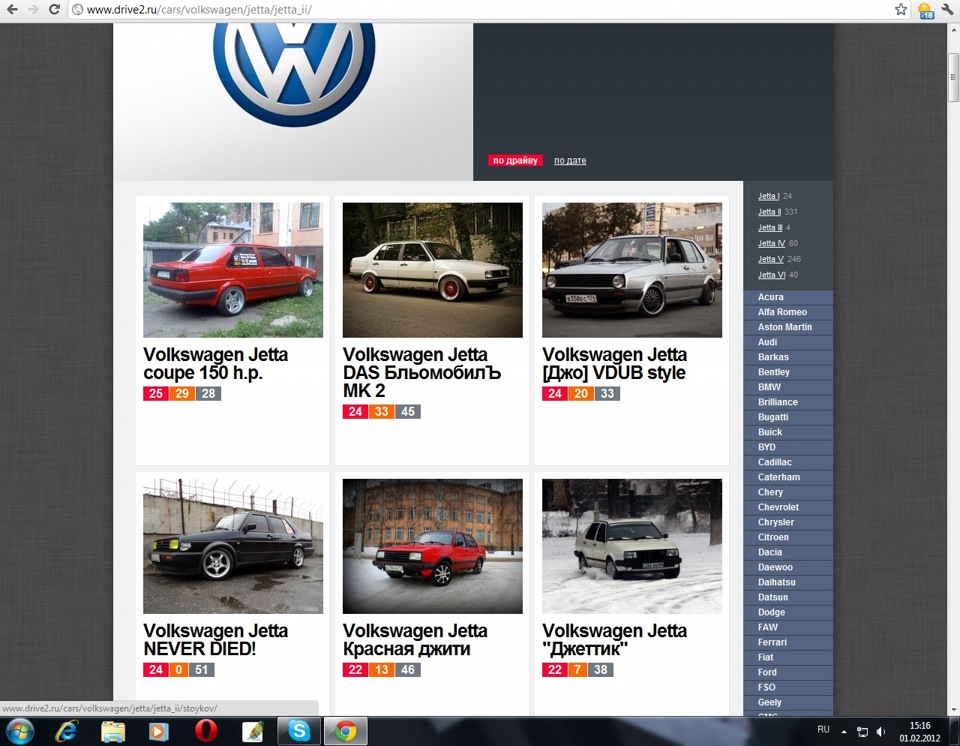Viewport: 960px width, 746px height.
Task: Open the Jetta VI model link
Action: pos(771,275)
